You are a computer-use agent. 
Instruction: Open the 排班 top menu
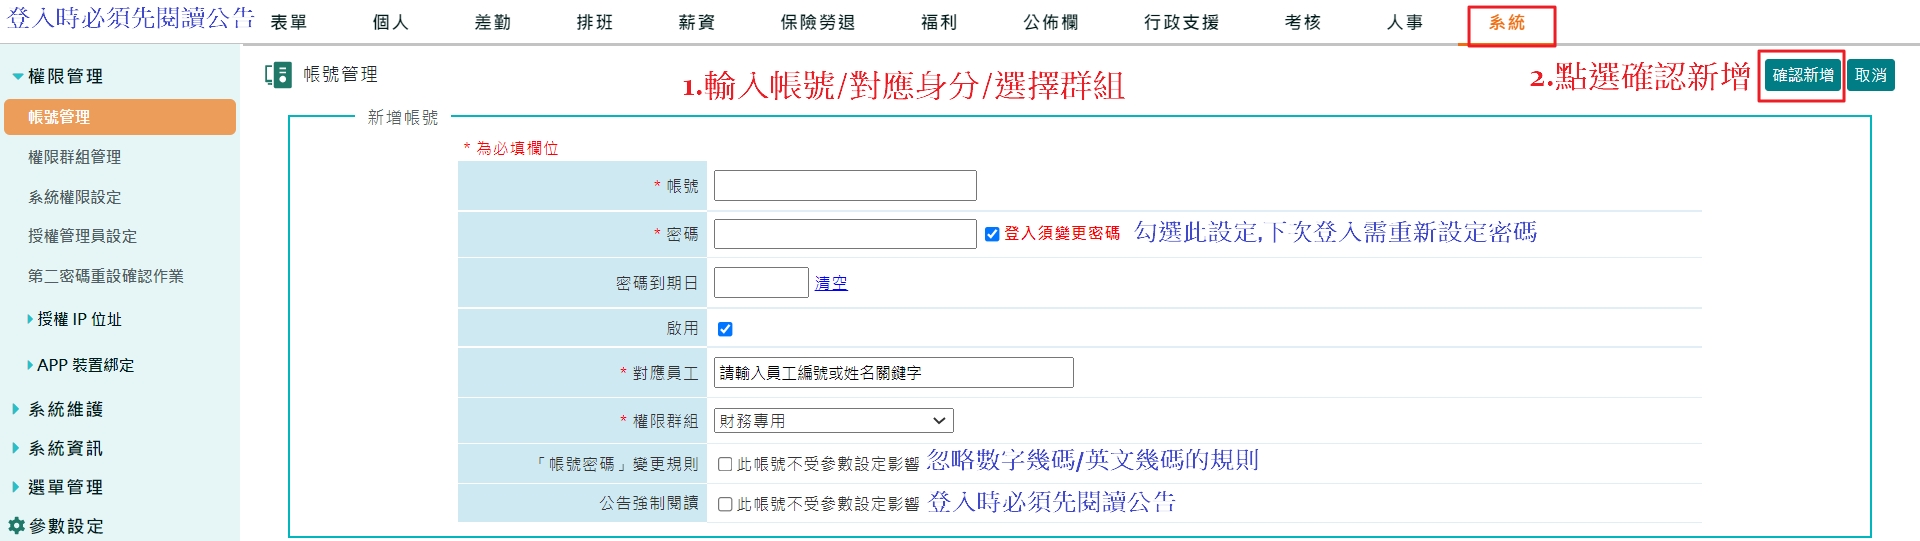[595, 22]
